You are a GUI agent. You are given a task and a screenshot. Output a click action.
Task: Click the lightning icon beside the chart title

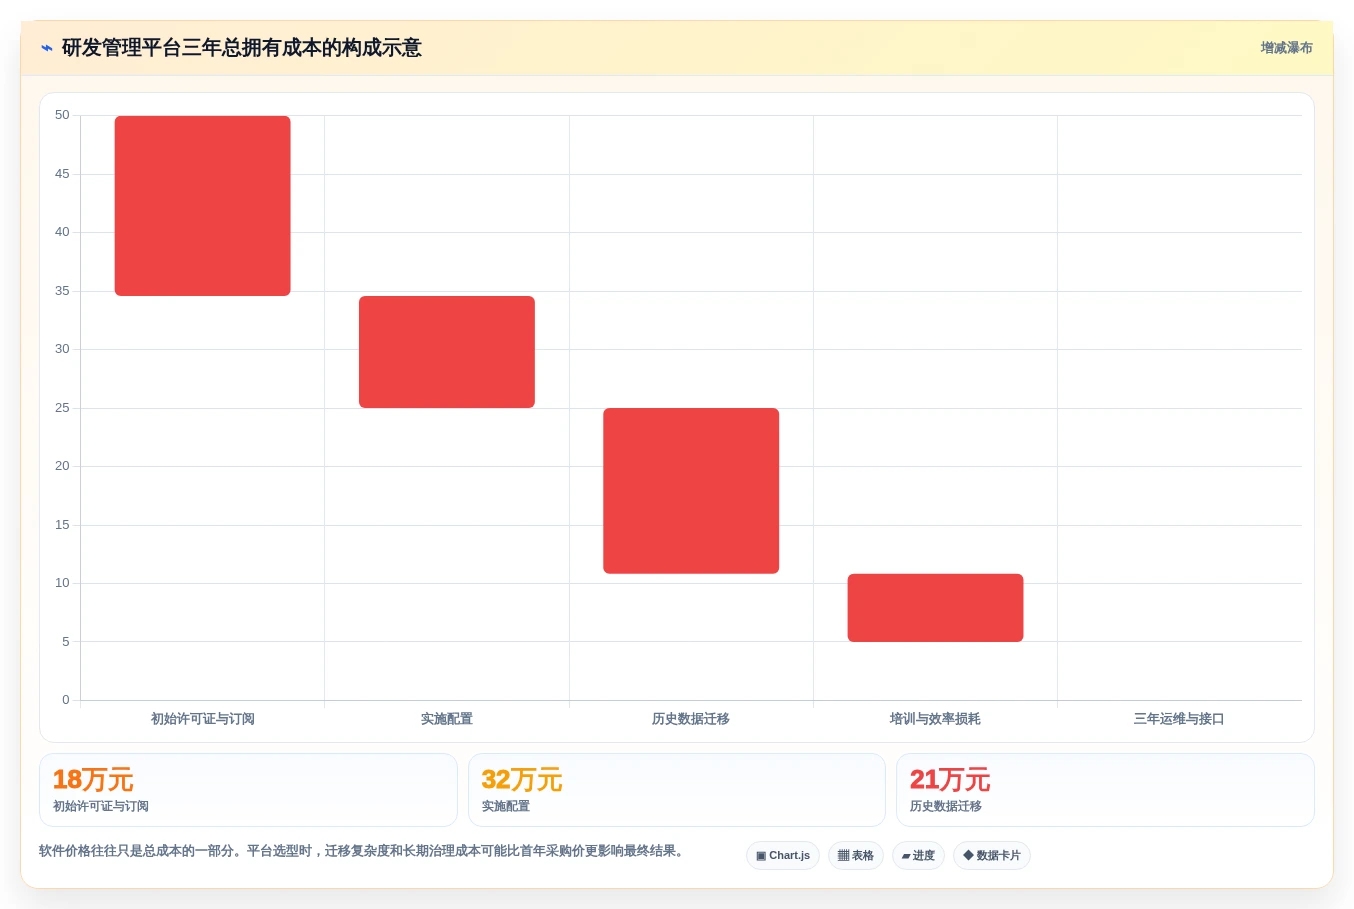point(46,48)
